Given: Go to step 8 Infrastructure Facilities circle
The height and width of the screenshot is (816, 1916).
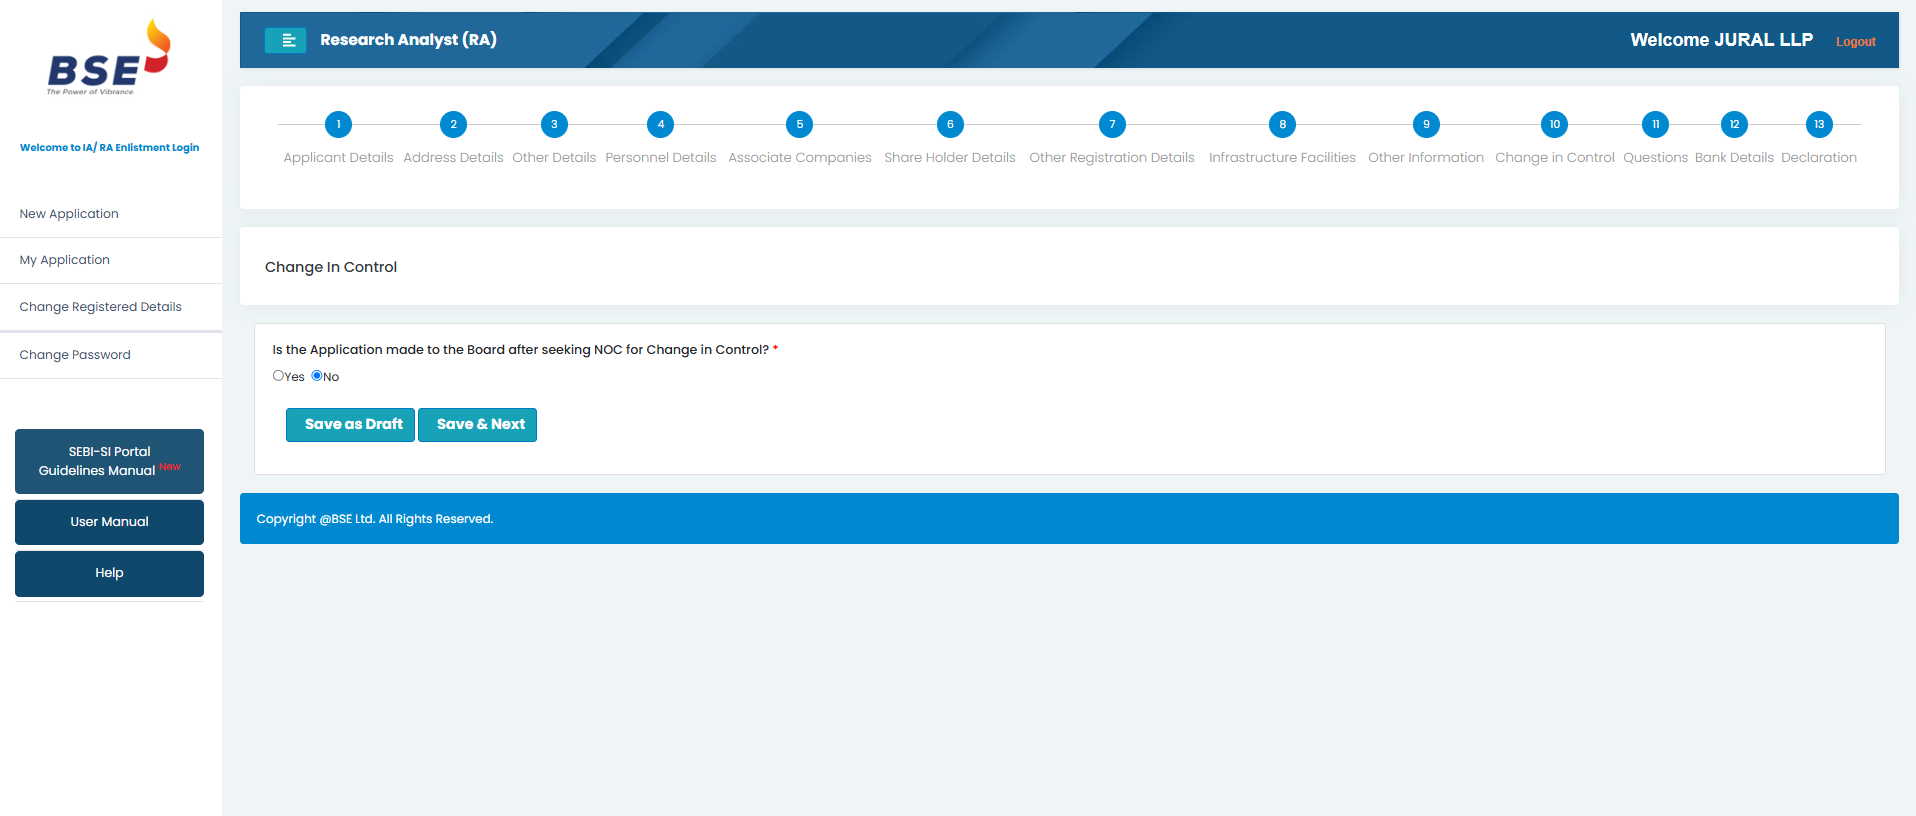Looking at the screenshot, I should click(x=1282, y=125).
